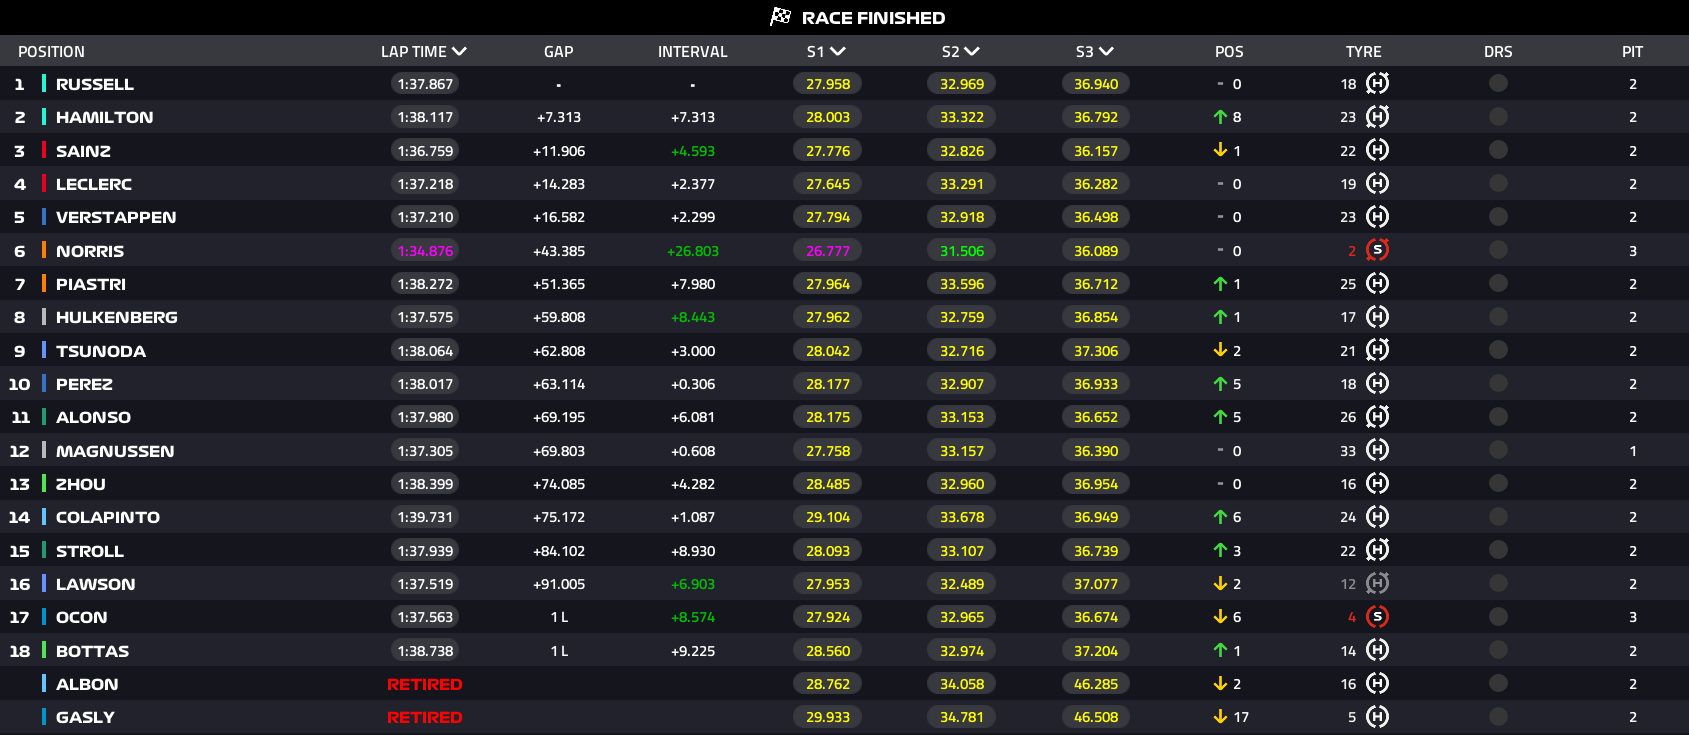
Task: Toggle the DRS indicator for Bottas
Action: 1498,651
